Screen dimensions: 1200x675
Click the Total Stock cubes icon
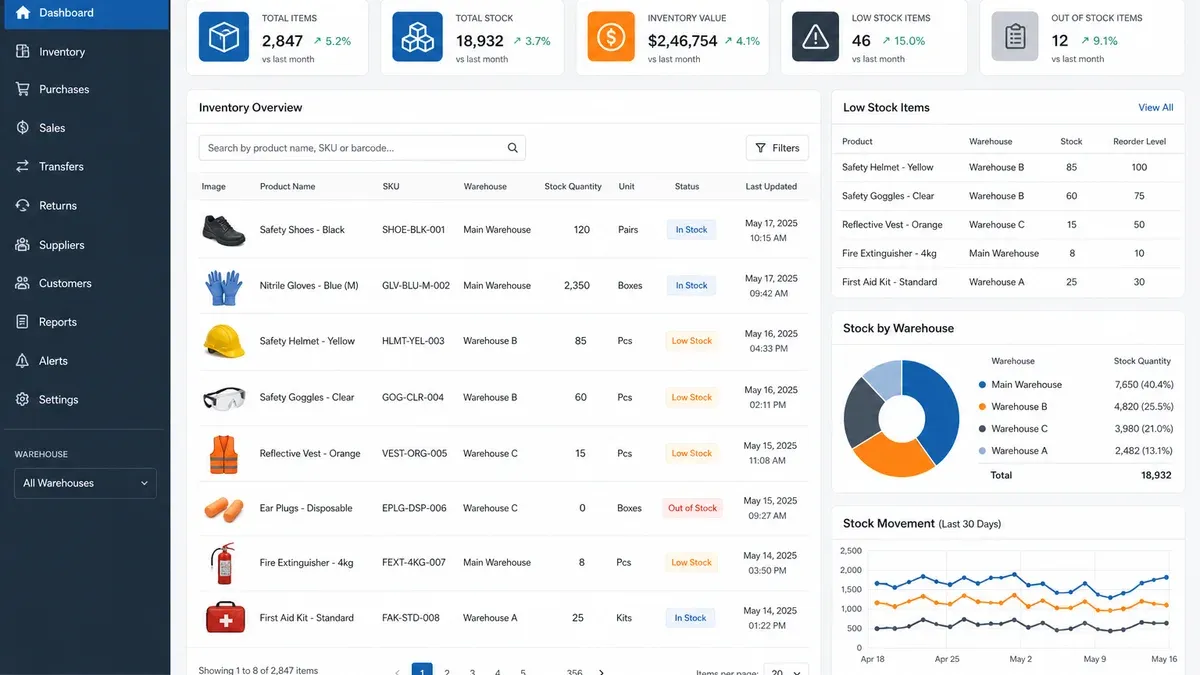point(416,37)
